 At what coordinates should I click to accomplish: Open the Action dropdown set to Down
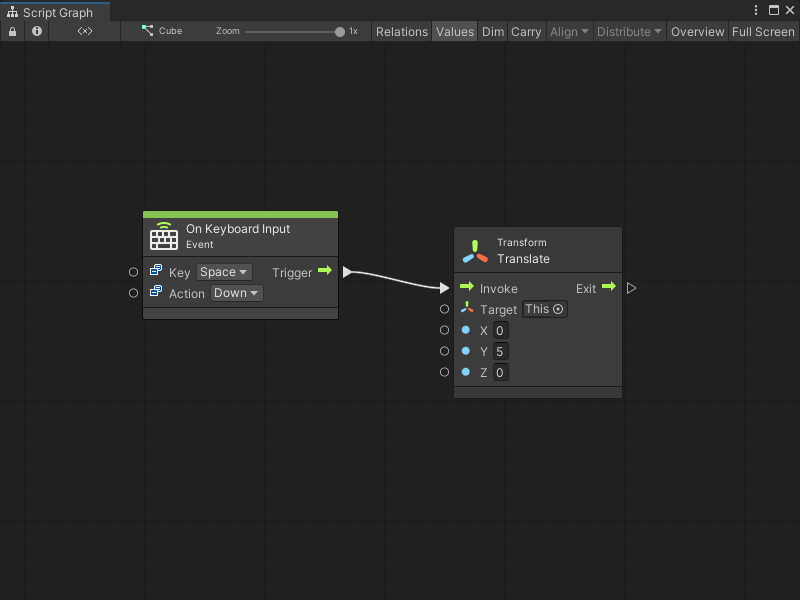coord(235,293)
